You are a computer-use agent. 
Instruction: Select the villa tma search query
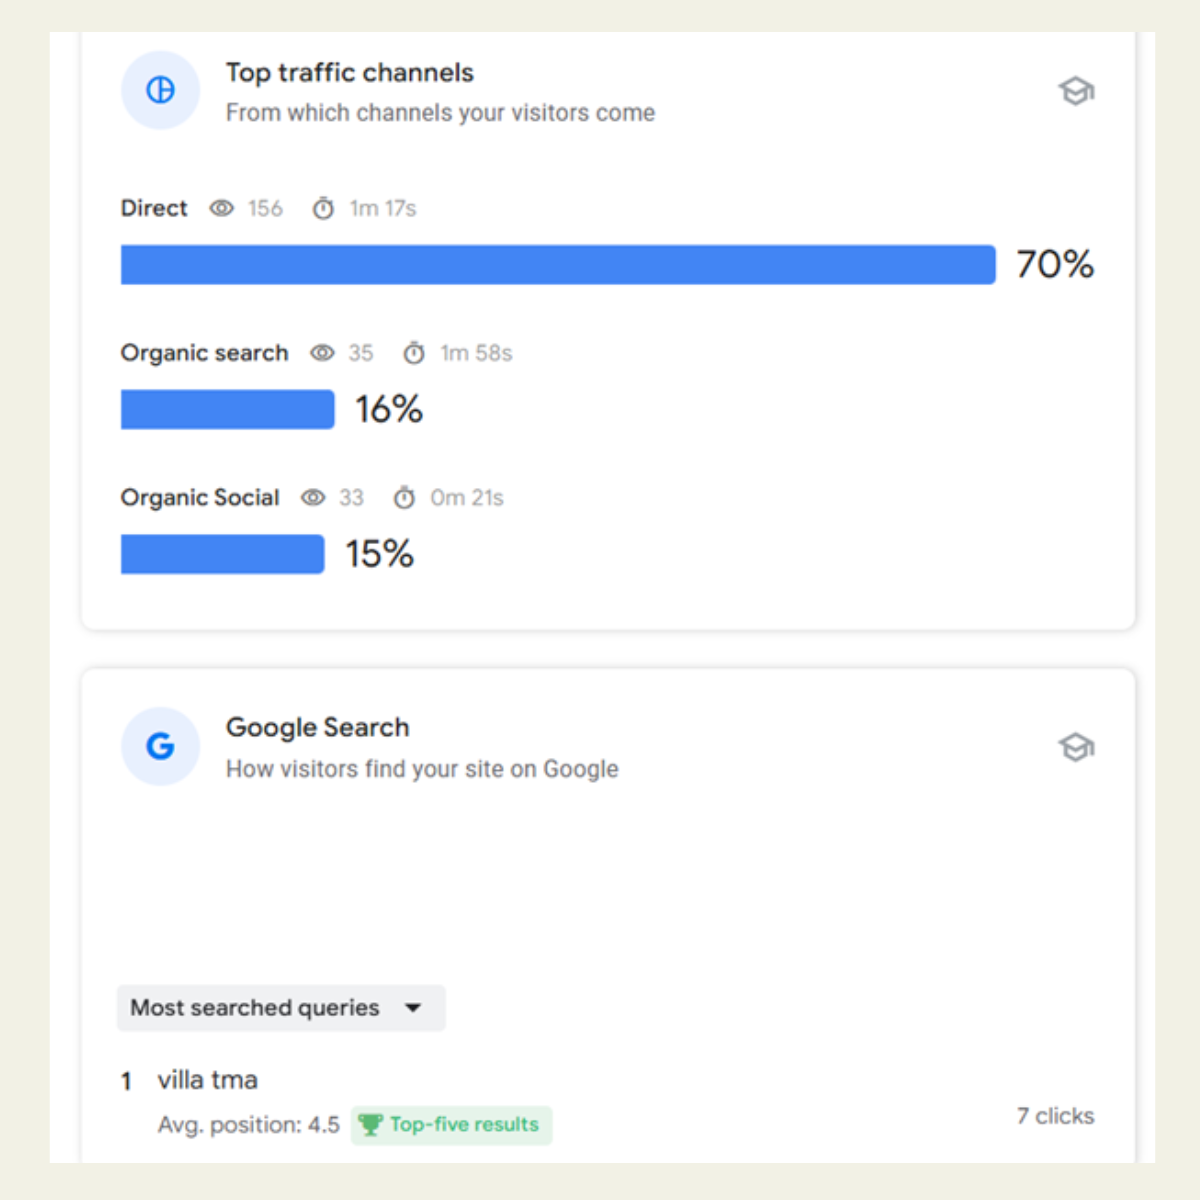click(x=208, y=1080)
